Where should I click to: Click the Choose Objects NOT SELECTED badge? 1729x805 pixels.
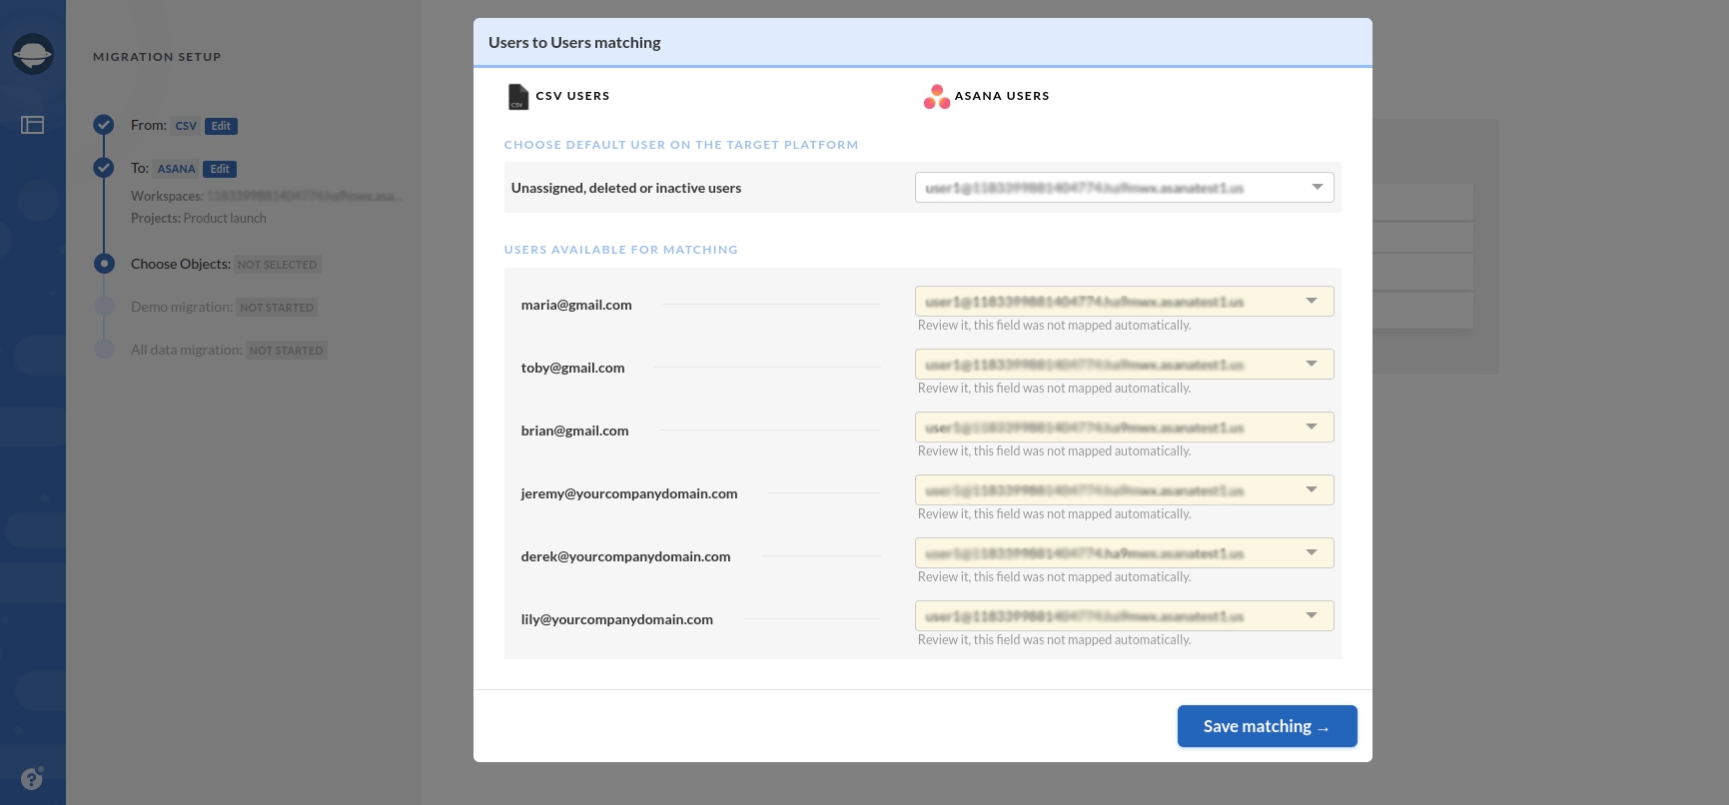(x=278, y=265)
